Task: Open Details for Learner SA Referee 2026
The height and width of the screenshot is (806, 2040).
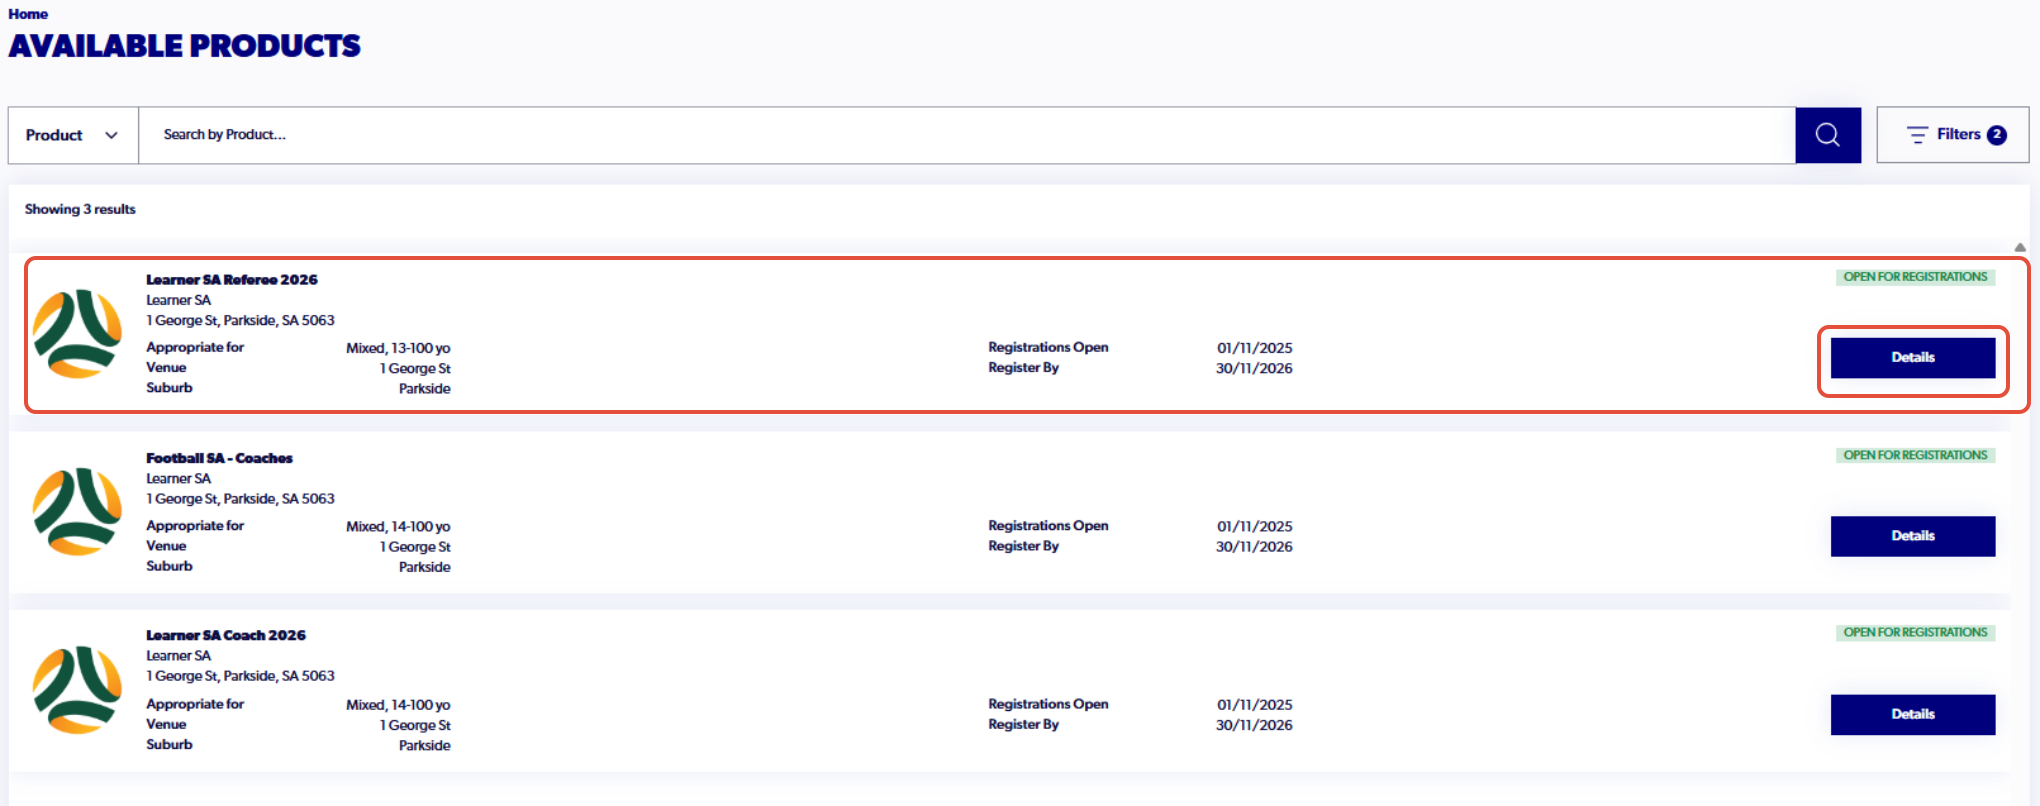Action: click(1912, 358)
